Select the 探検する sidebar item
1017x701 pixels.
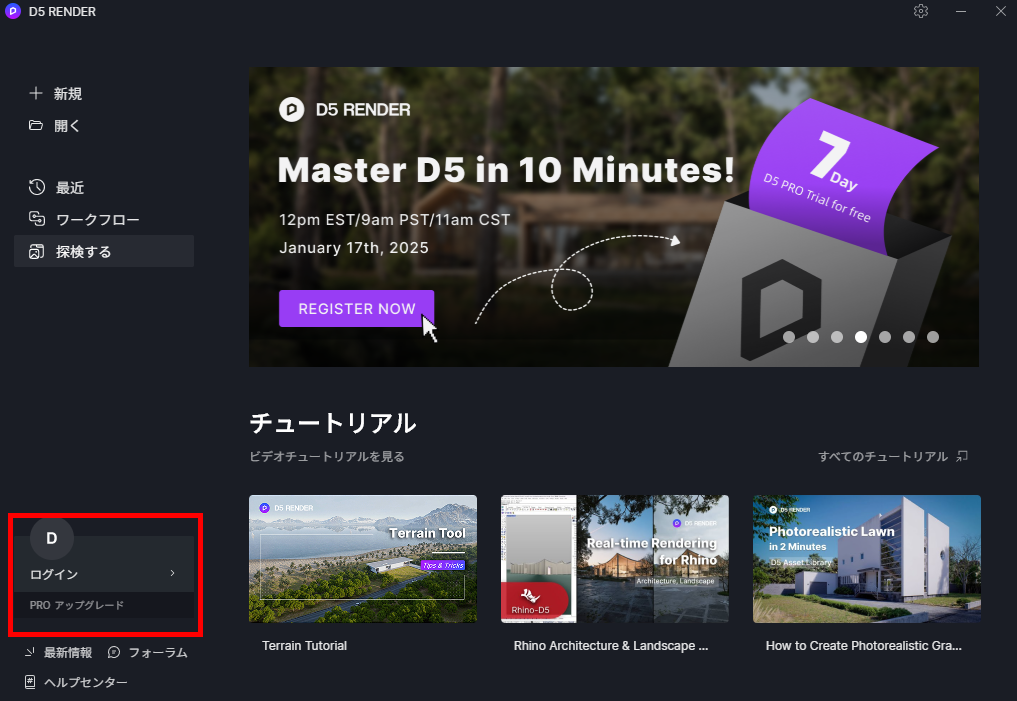point(104,252)
